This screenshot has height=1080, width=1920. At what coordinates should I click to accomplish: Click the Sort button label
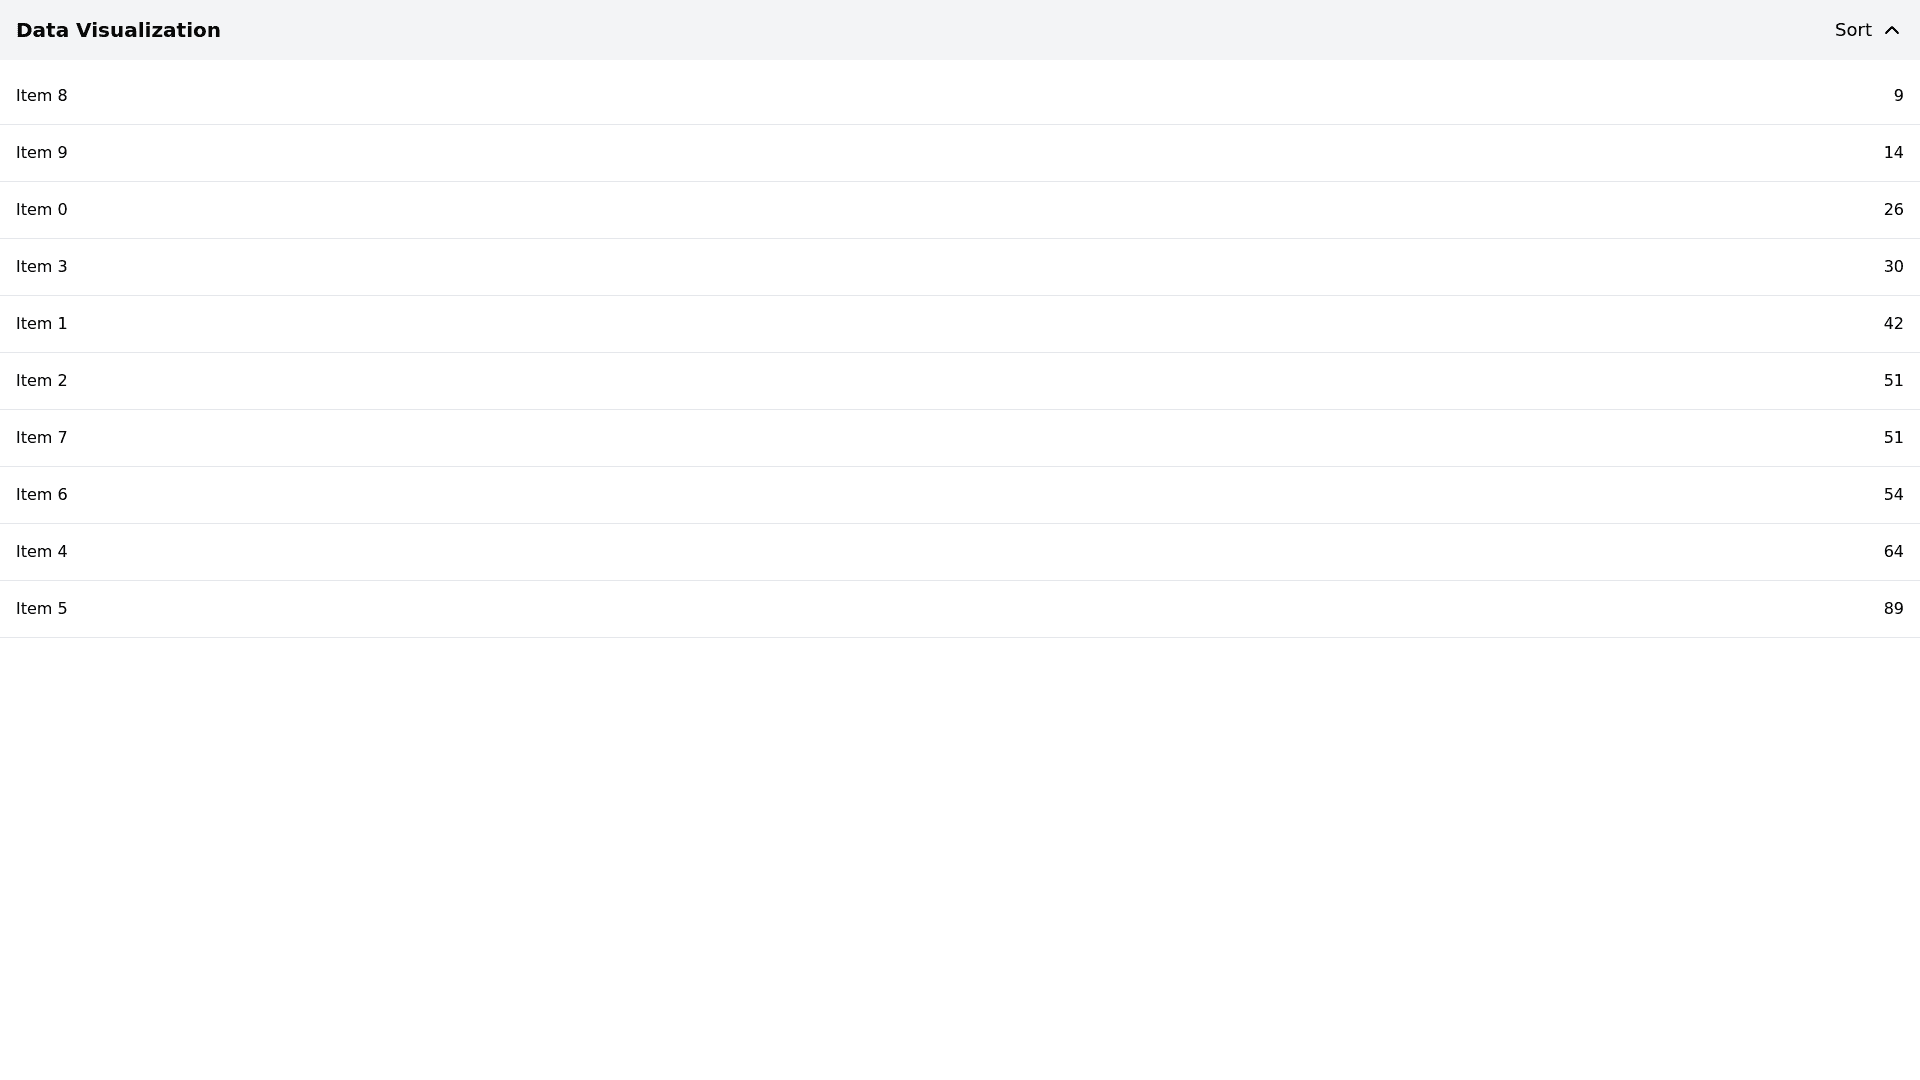point(1852,30)
